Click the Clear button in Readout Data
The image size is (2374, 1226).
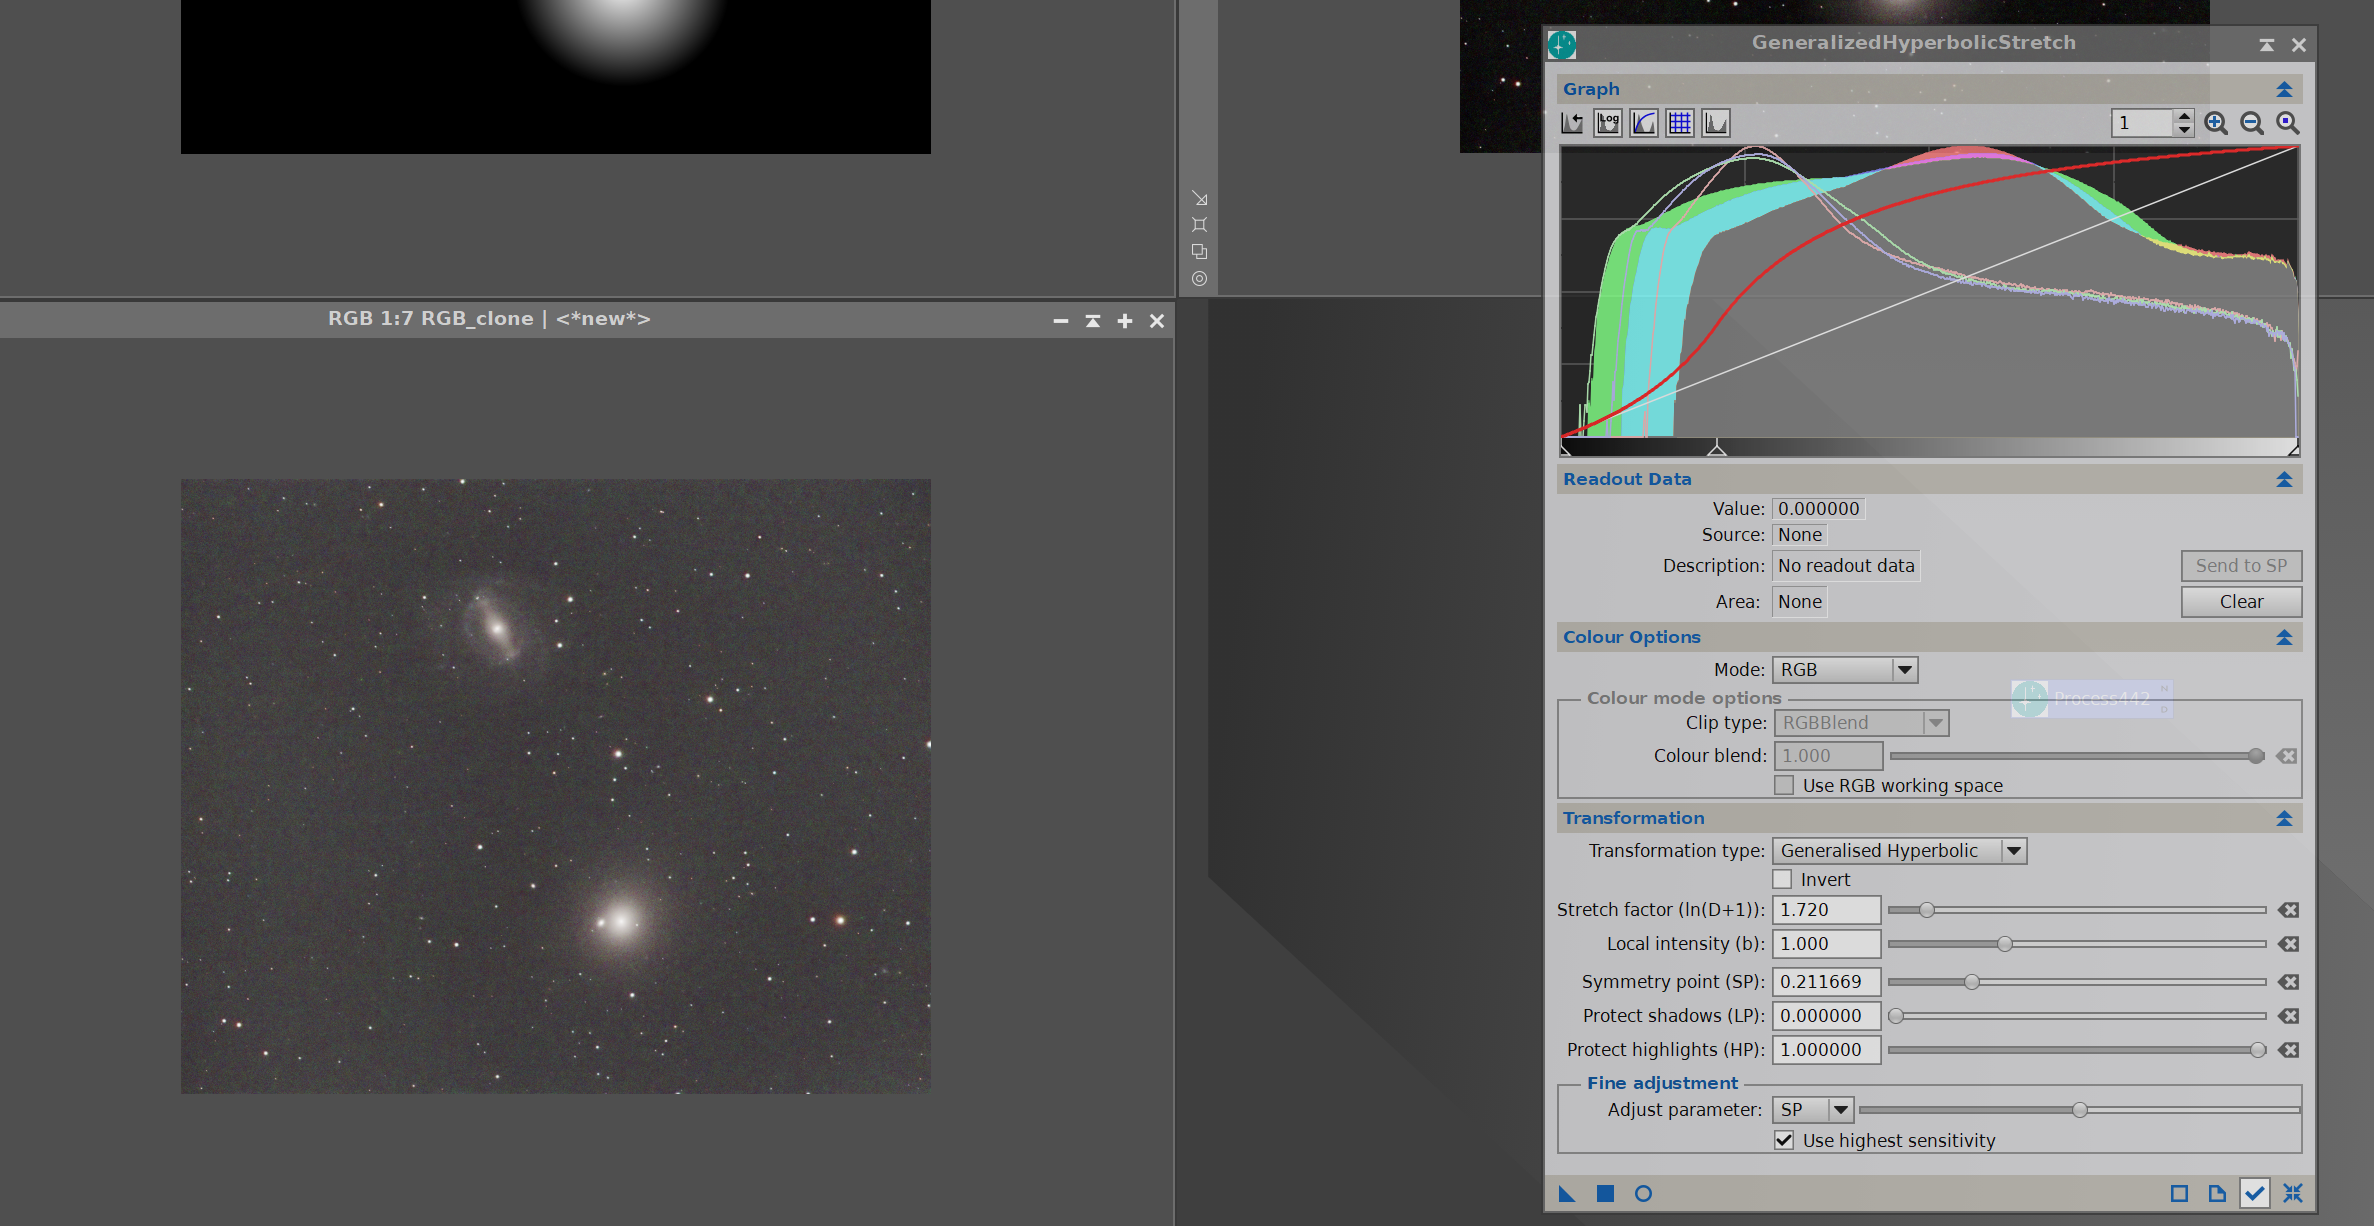coord(2241,602)
